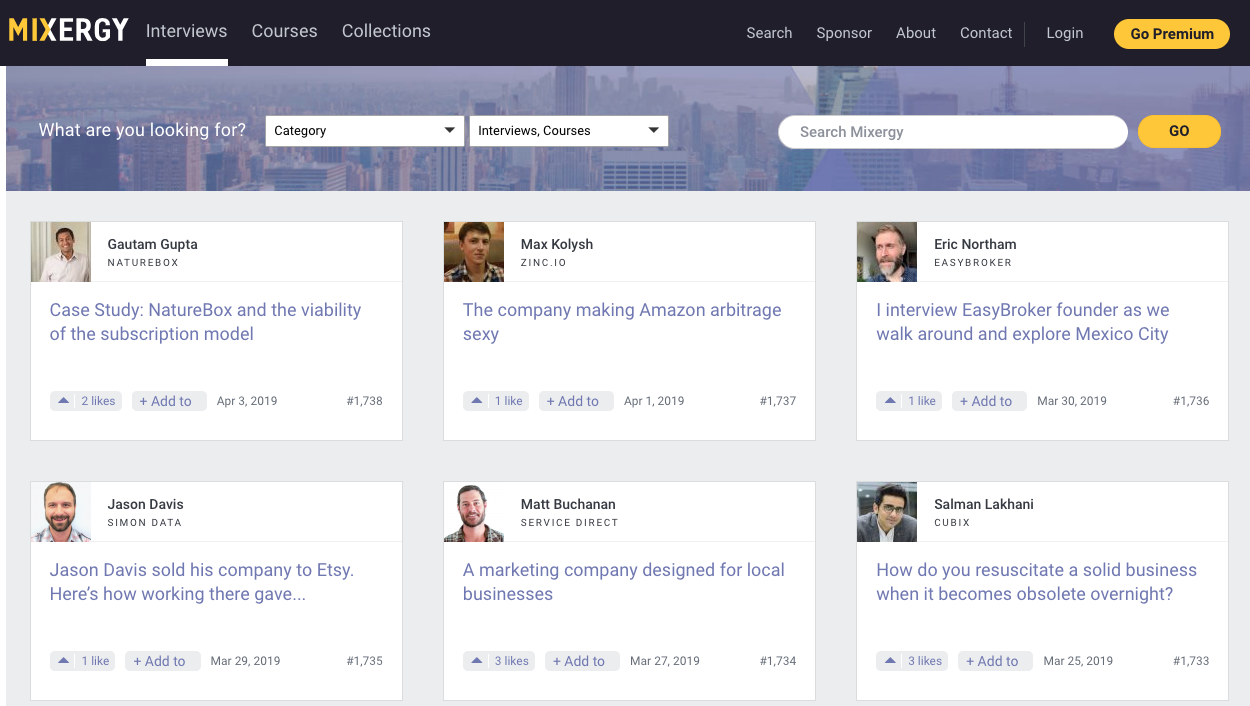Click the date Mar 27, 2019
Screen dimensions: 1250x706
664,661
